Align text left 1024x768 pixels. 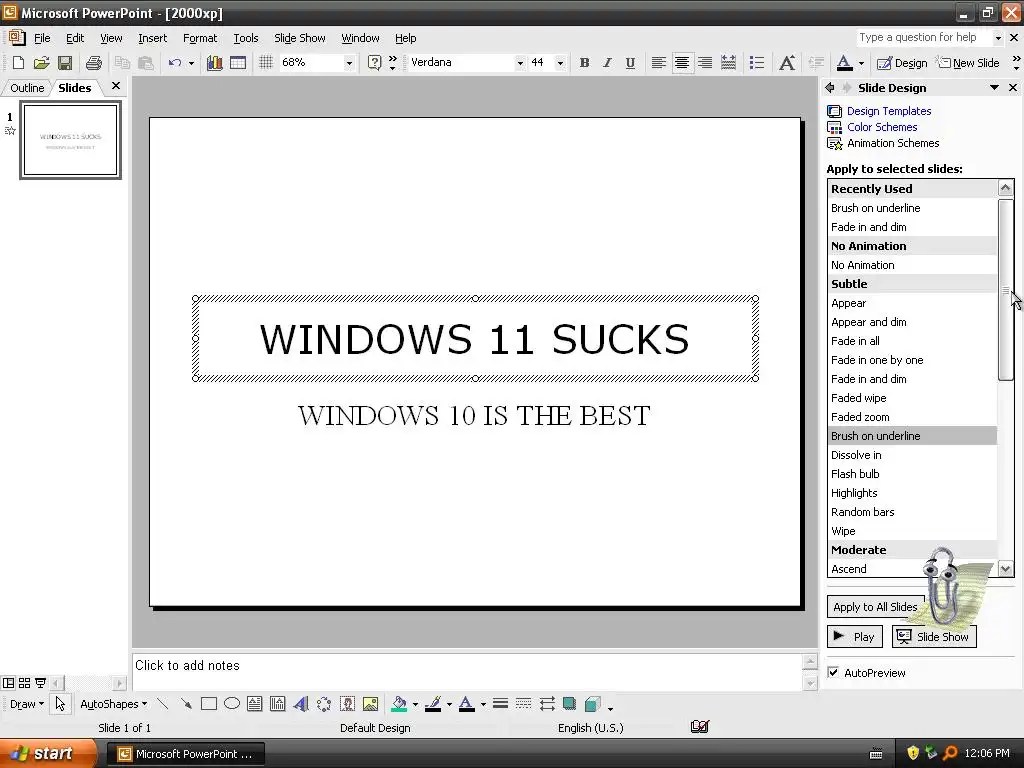click(x=659, y=63)
